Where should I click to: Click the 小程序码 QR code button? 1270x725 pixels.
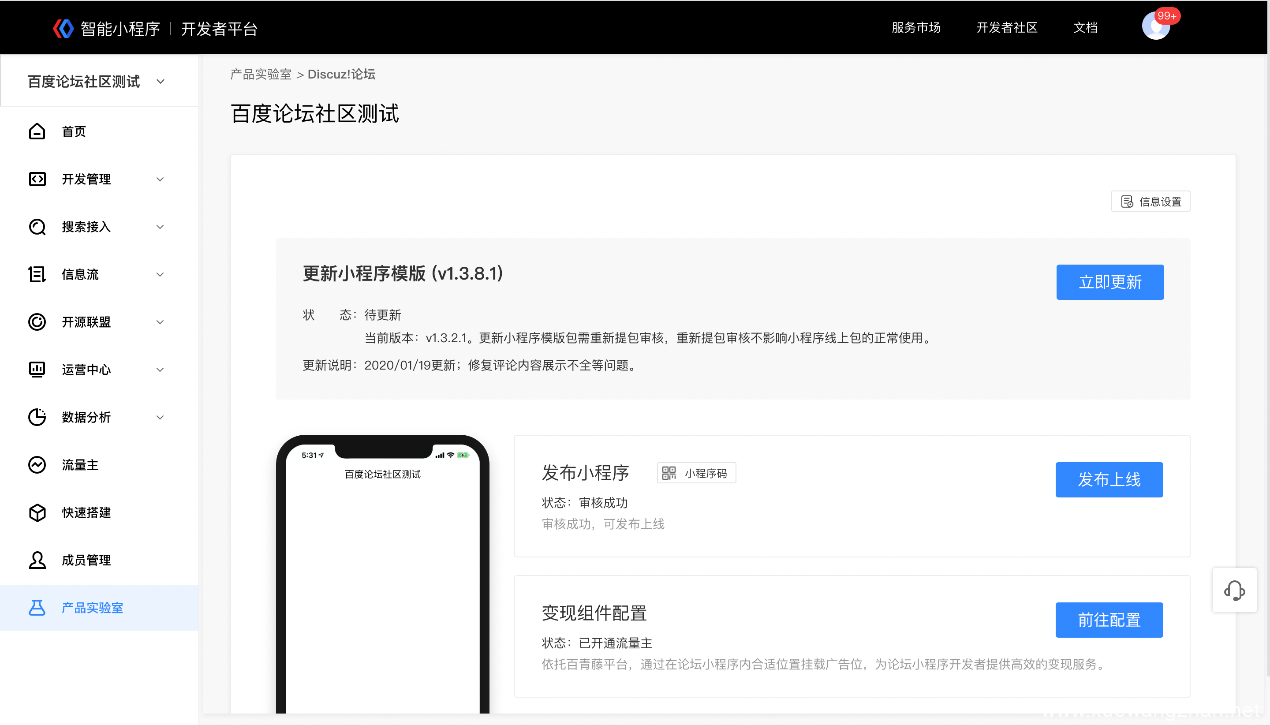pos(696,473)
